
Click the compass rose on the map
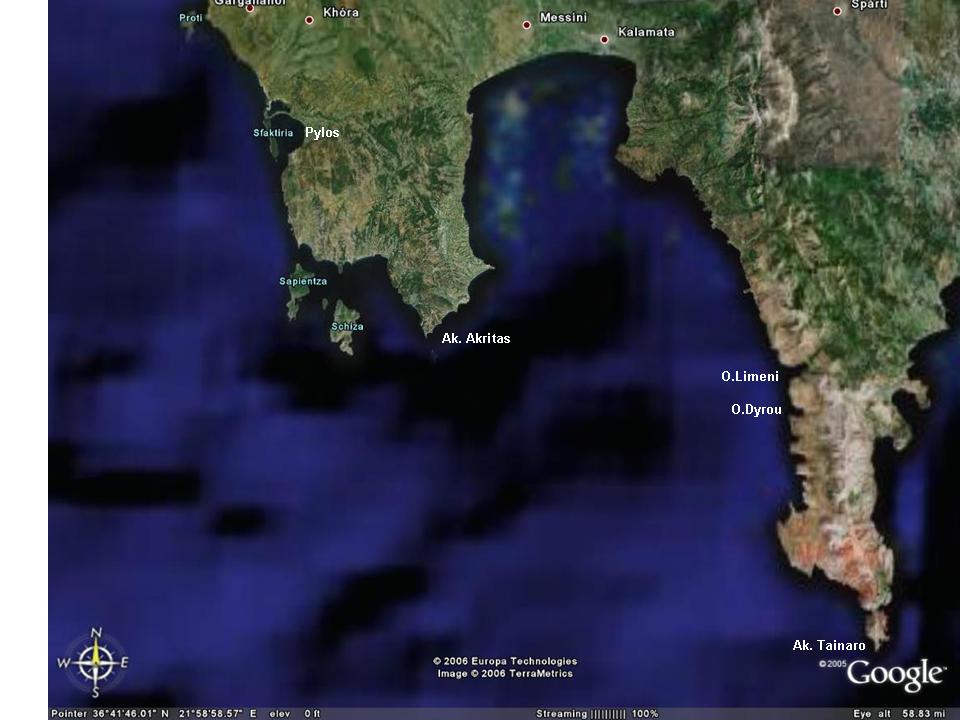[96, 661]
